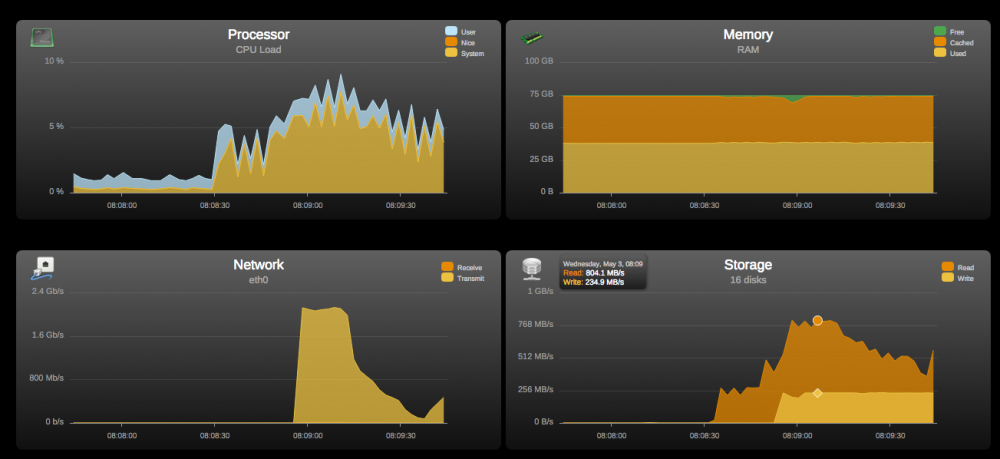Screen dimensions: 1000x459
Task: Click the 256 MB/s axis label
Action: [536, 389]
